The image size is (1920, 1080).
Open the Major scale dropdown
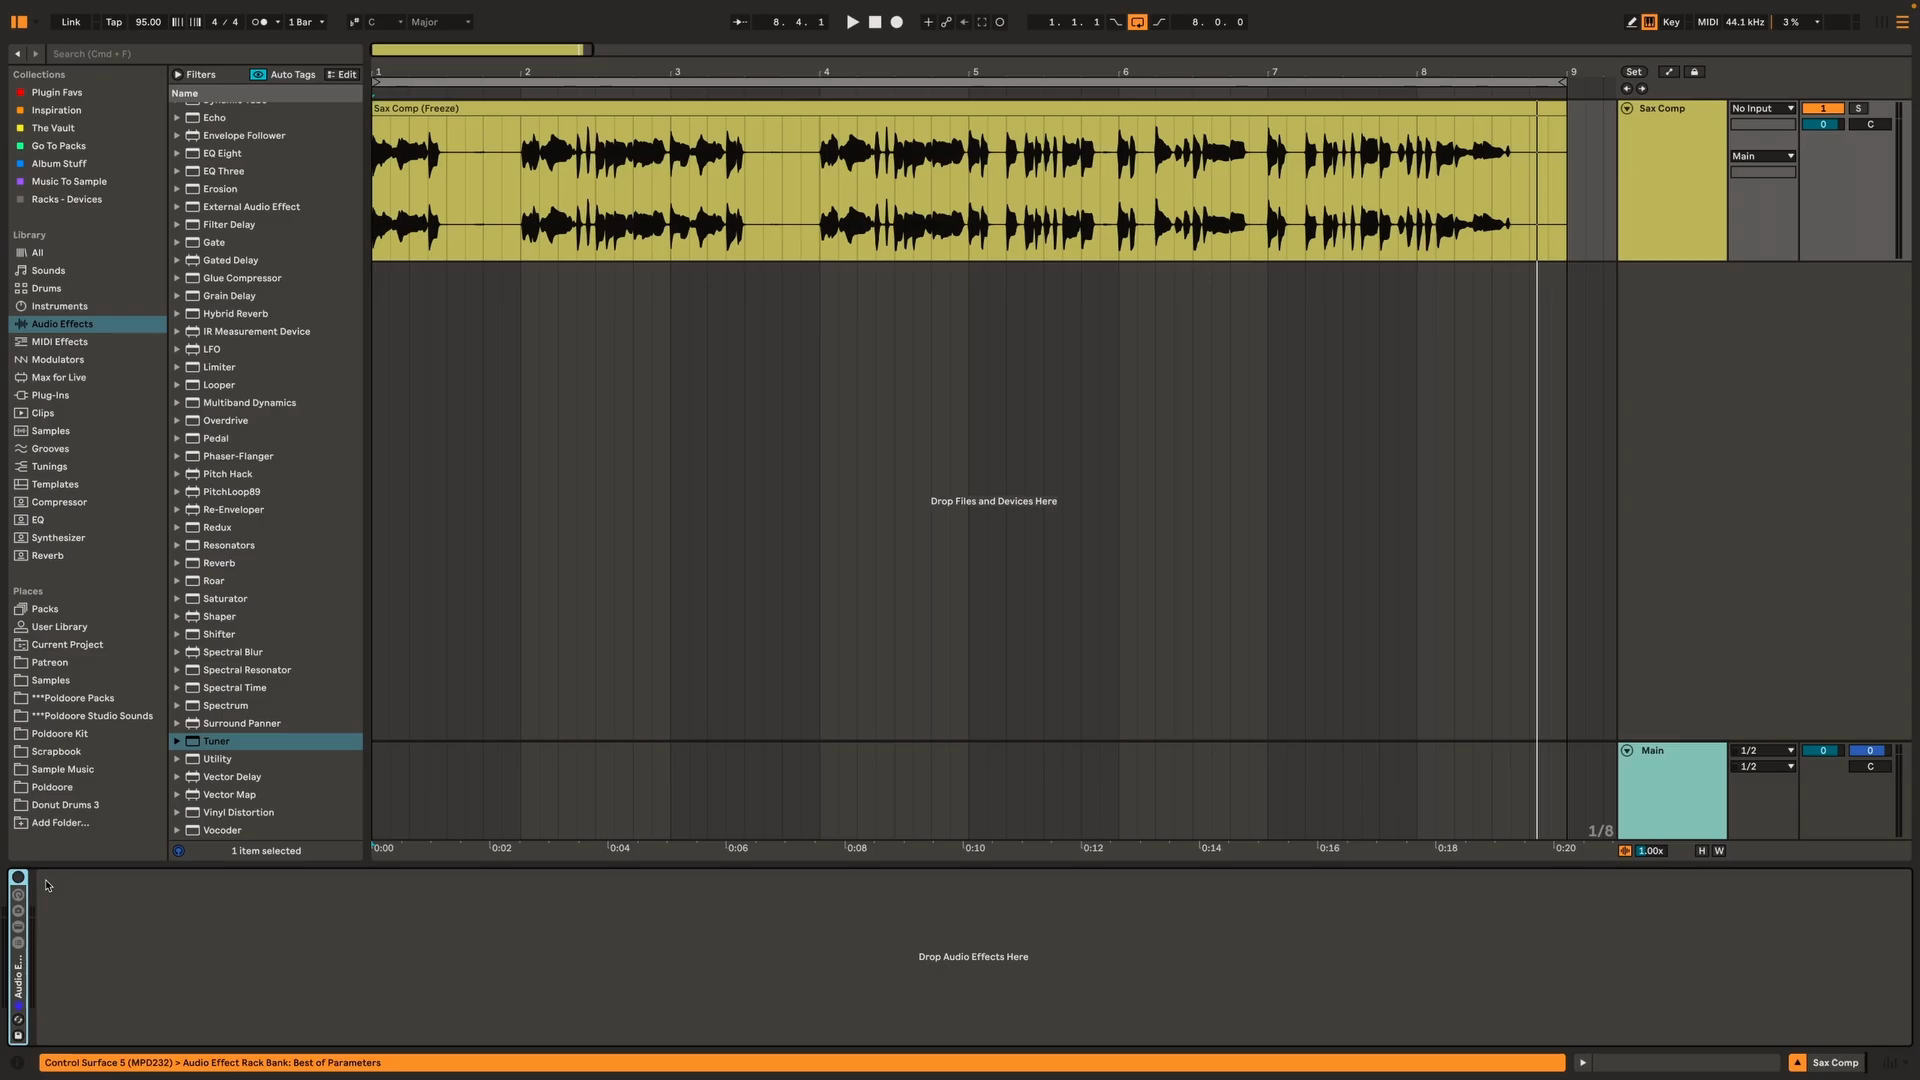point(440,22)
